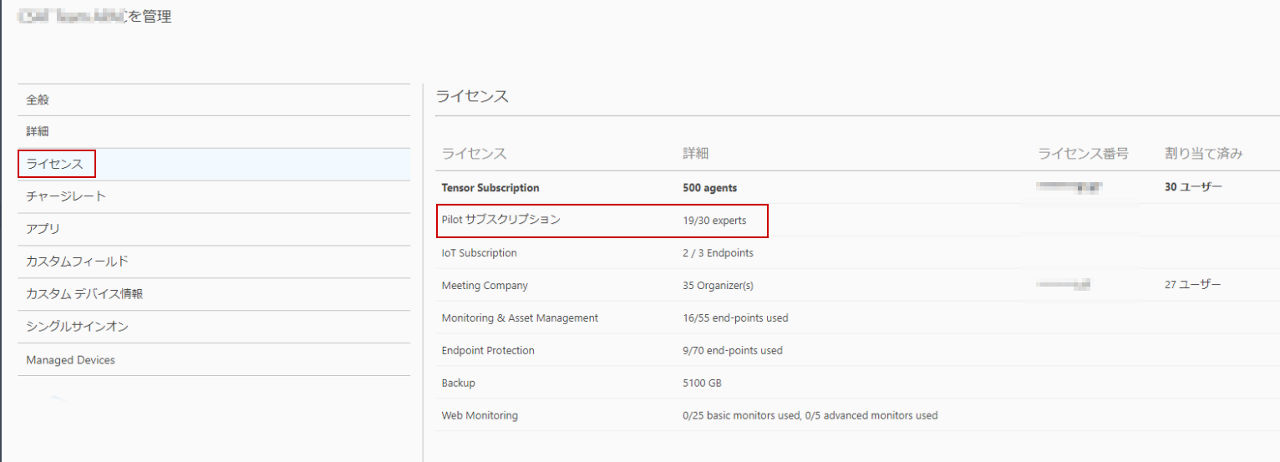This screenshot has height=462, width=1280.
Task: Open the アプリ sidebar section
Action: [214, 229]
